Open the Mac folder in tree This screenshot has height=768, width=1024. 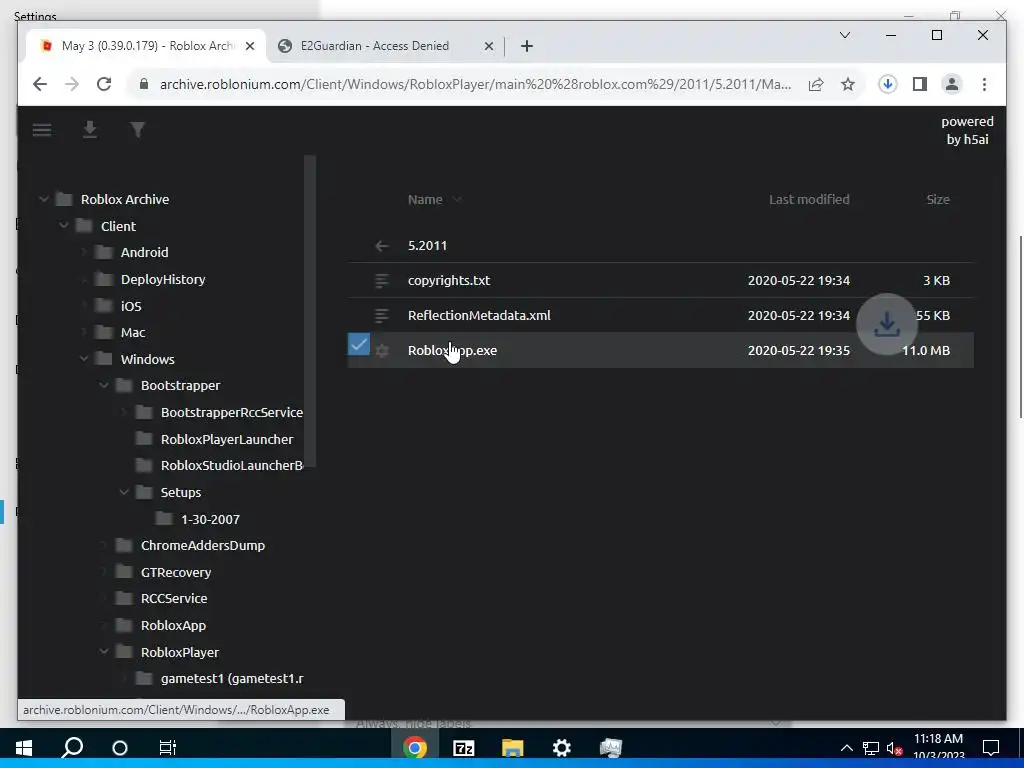click(133, 332)
